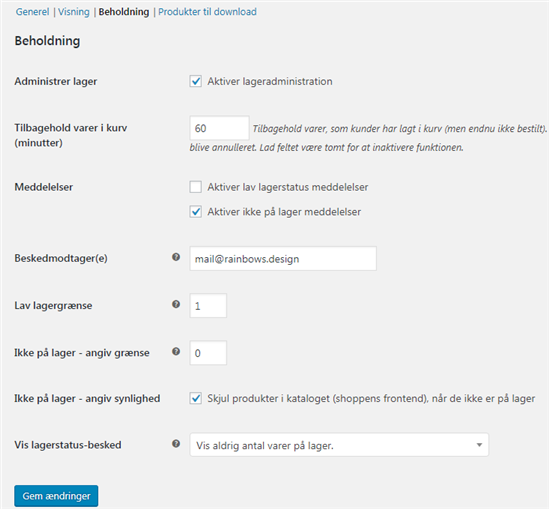Screen dimensions: 549x509
Task: Click help icon beside Vis lagerstatus-besked
Action: [176, 444]
